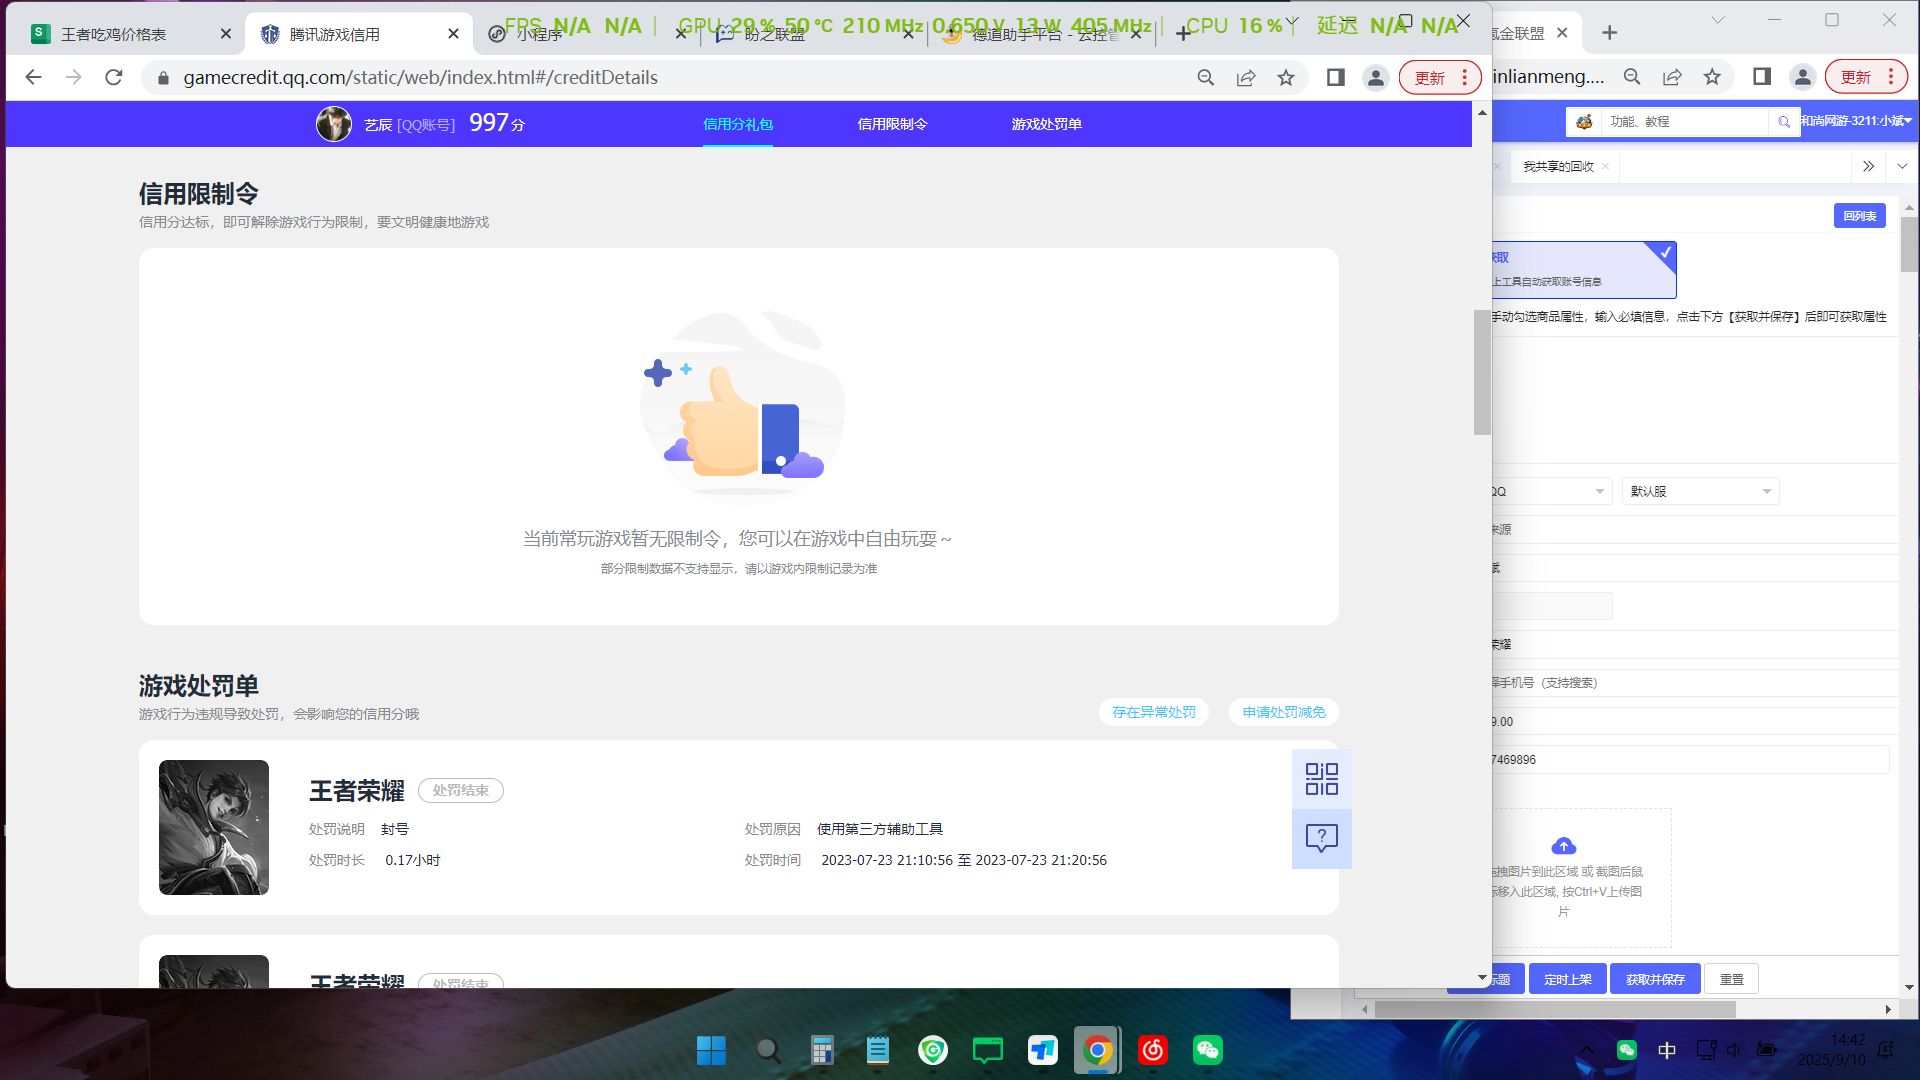Click the 获取并保存 button
1920x1080 pixels.
click(x=1655, y=979)
